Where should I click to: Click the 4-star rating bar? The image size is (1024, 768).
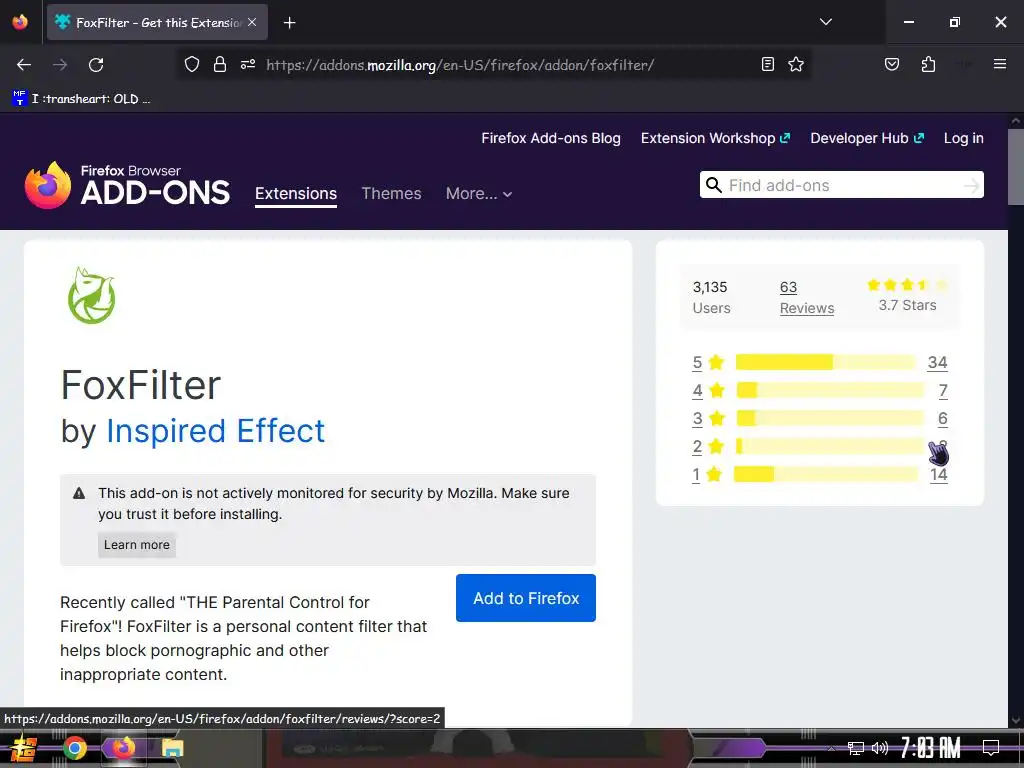830,390
